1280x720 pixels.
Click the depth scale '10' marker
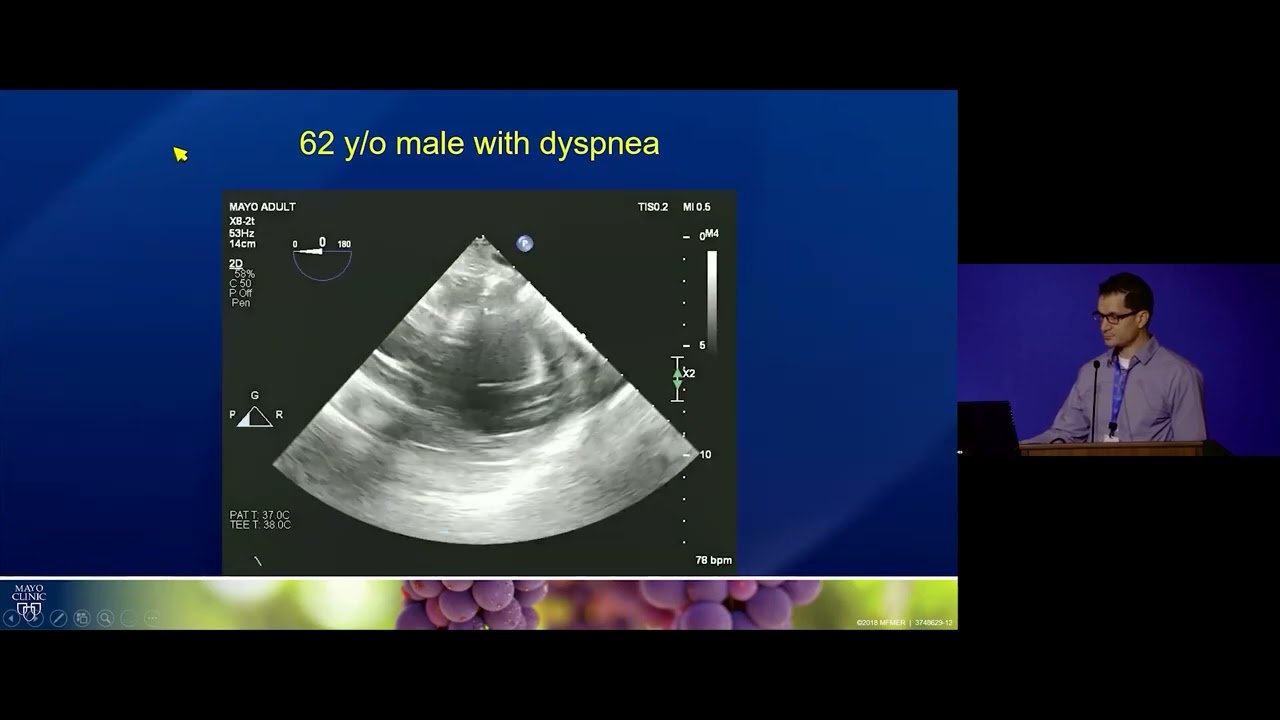[x=705, y=455]
